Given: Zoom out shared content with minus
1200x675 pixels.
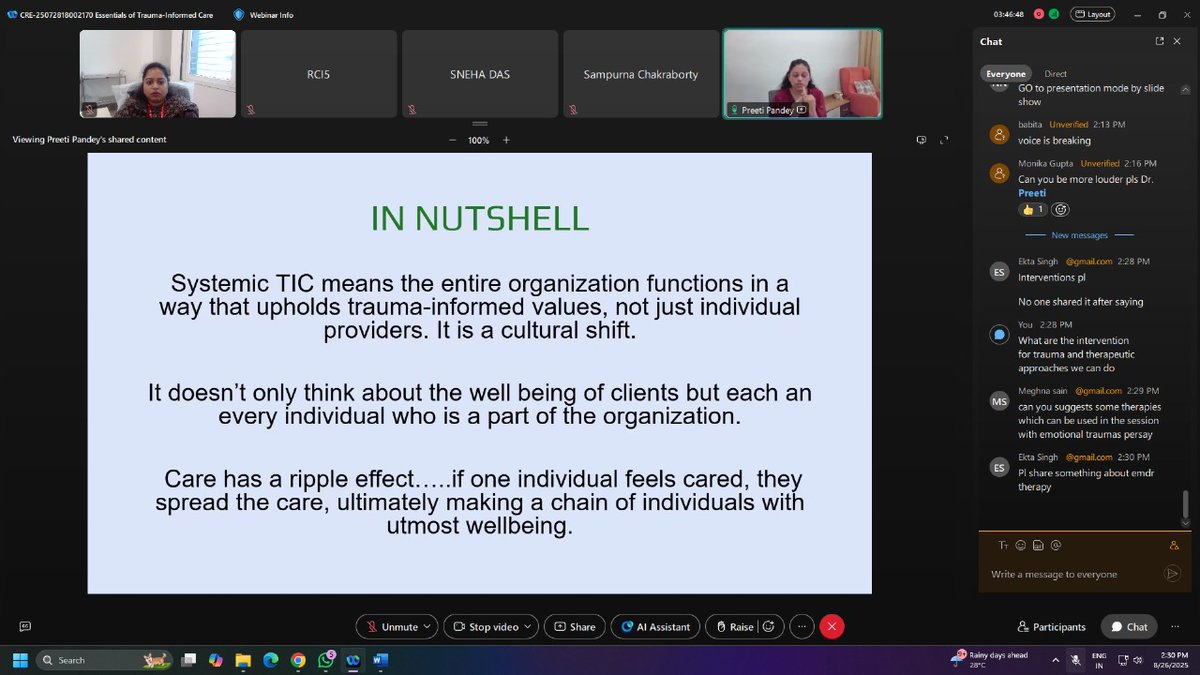Looking at the screenshot, I should coord(453,140).
